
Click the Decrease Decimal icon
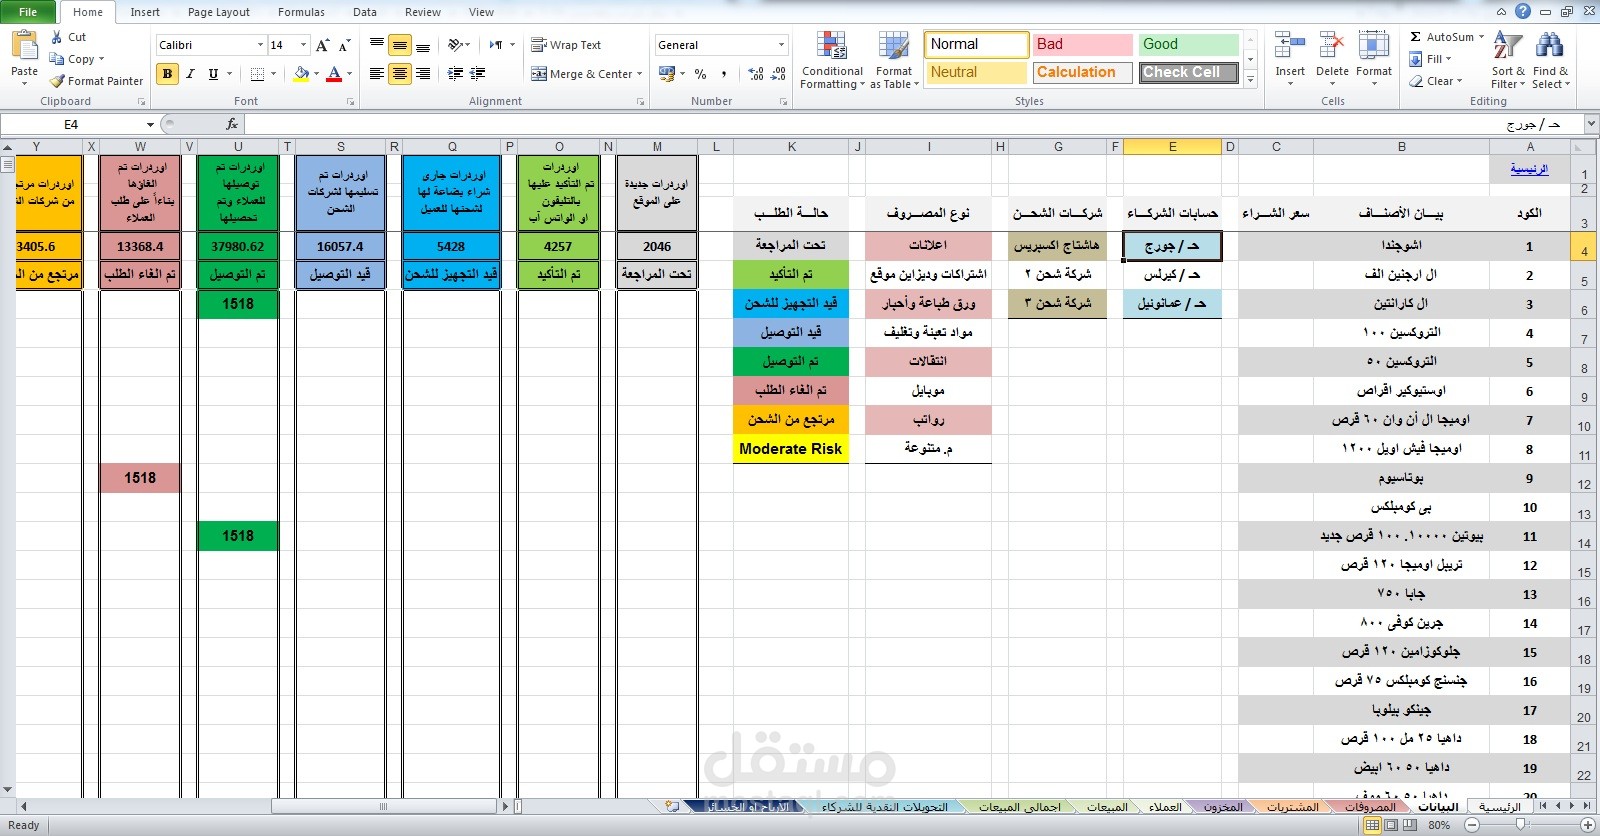(x=779, y=74)
